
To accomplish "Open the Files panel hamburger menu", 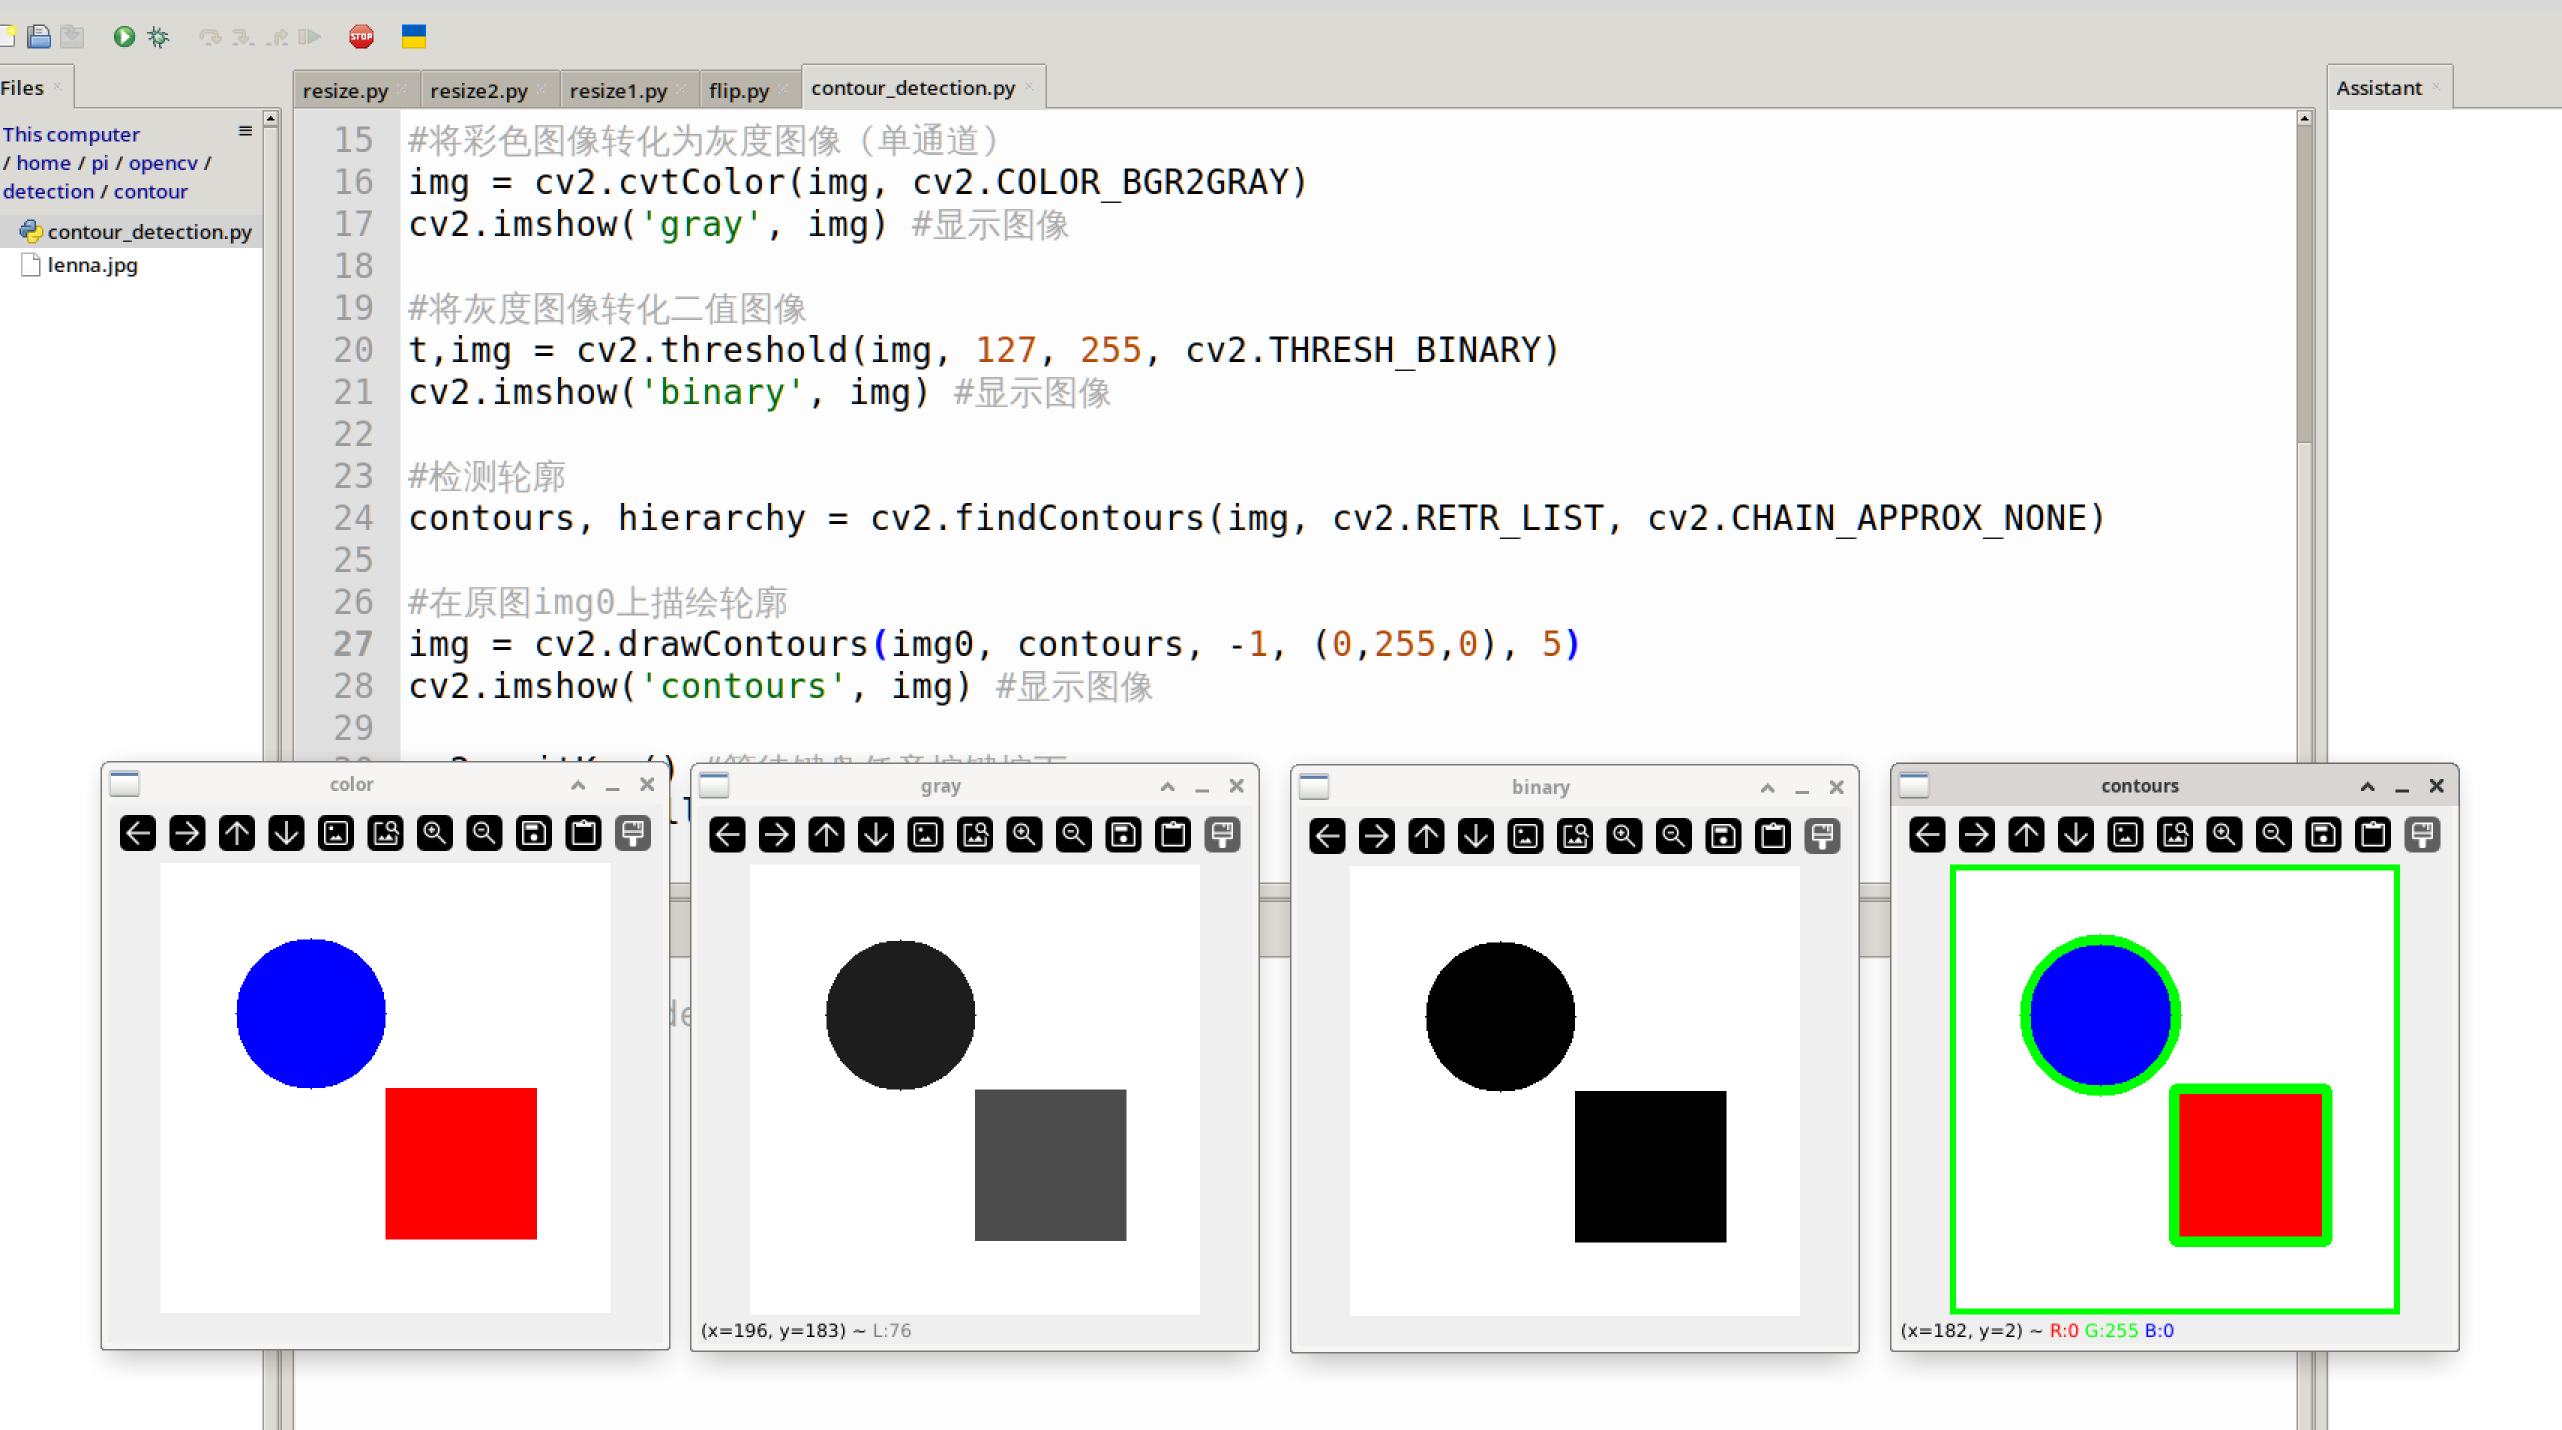I will click(x=245, y=131).
